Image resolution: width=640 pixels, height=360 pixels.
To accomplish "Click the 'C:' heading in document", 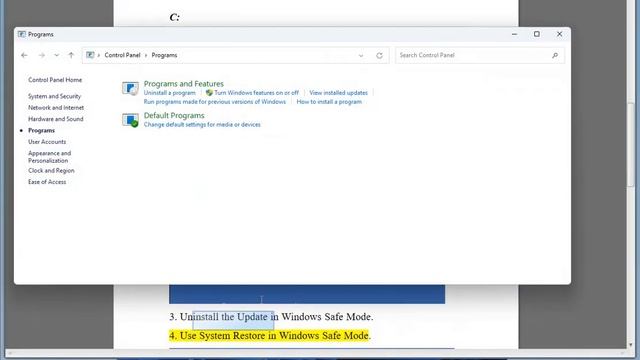I will [x=174, y=17].
